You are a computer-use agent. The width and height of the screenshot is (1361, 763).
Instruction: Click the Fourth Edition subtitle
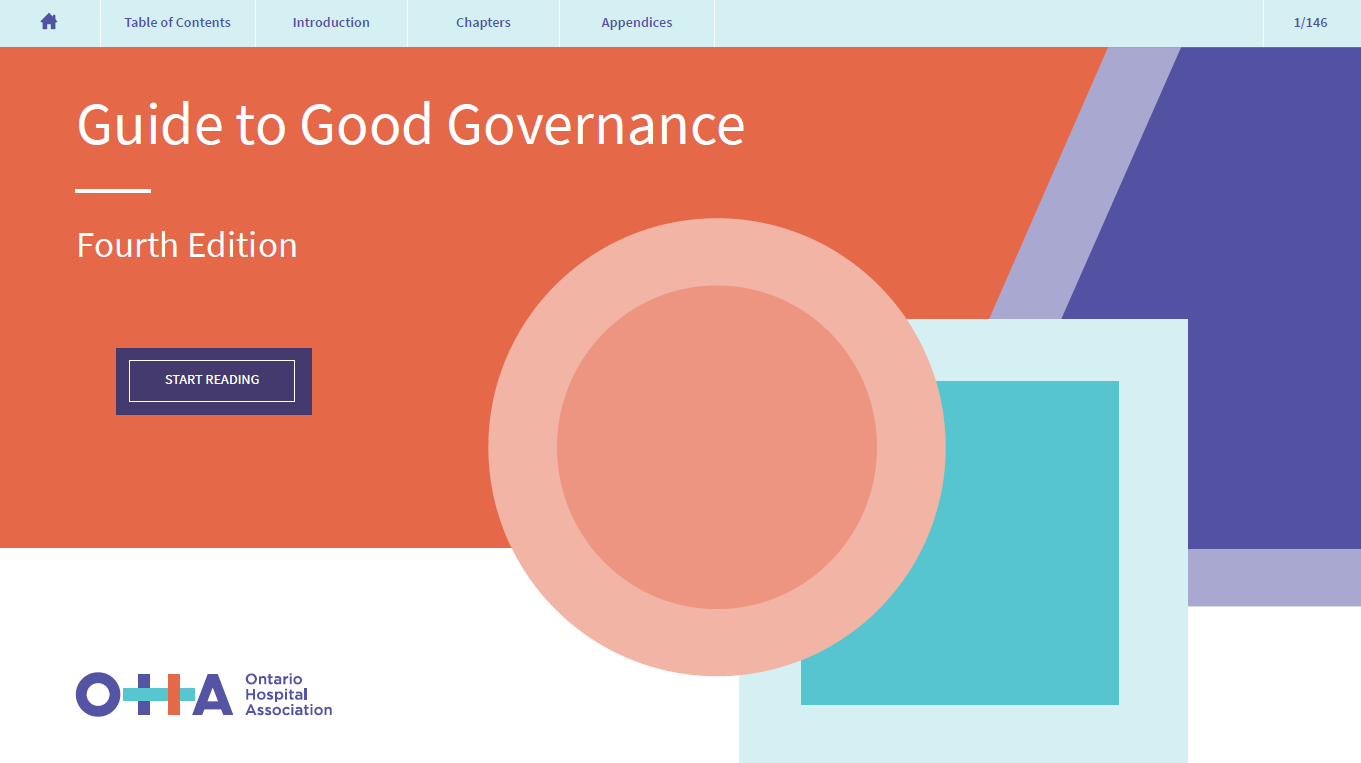(187, 245)
